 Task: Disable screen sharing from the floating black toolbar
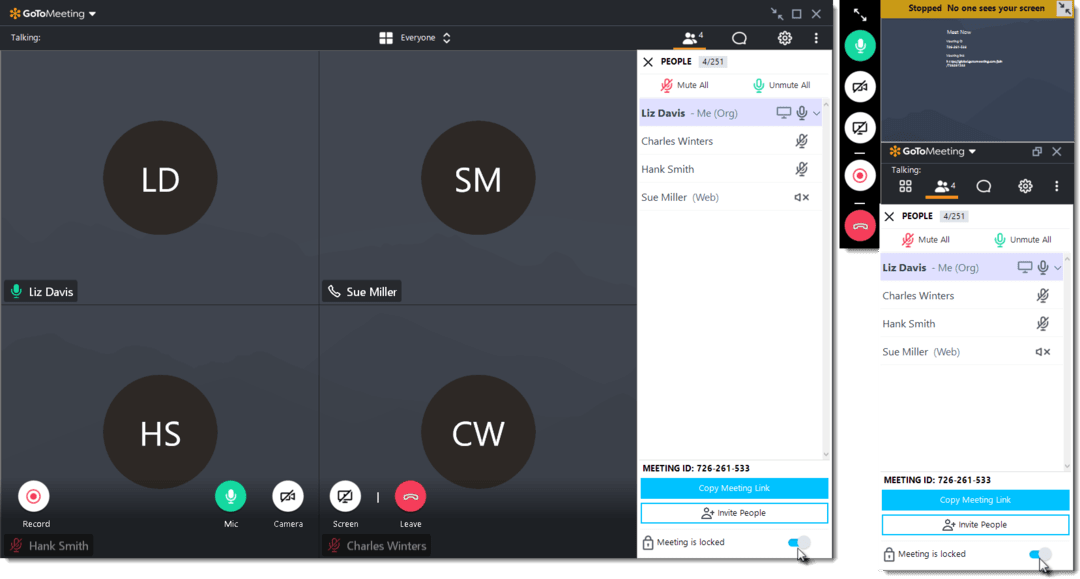(x=860, y=127)
